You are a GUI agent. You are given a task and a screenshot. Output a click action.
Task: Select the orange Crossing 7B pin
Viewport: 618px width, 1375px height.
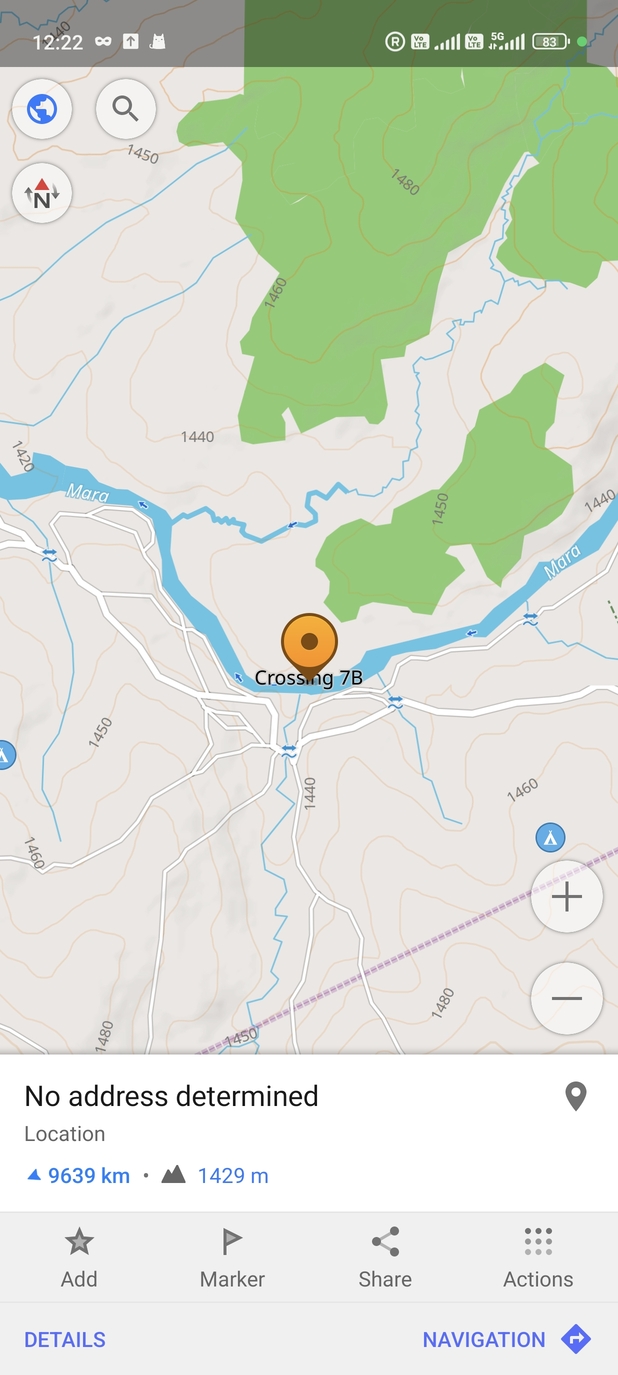309,646
